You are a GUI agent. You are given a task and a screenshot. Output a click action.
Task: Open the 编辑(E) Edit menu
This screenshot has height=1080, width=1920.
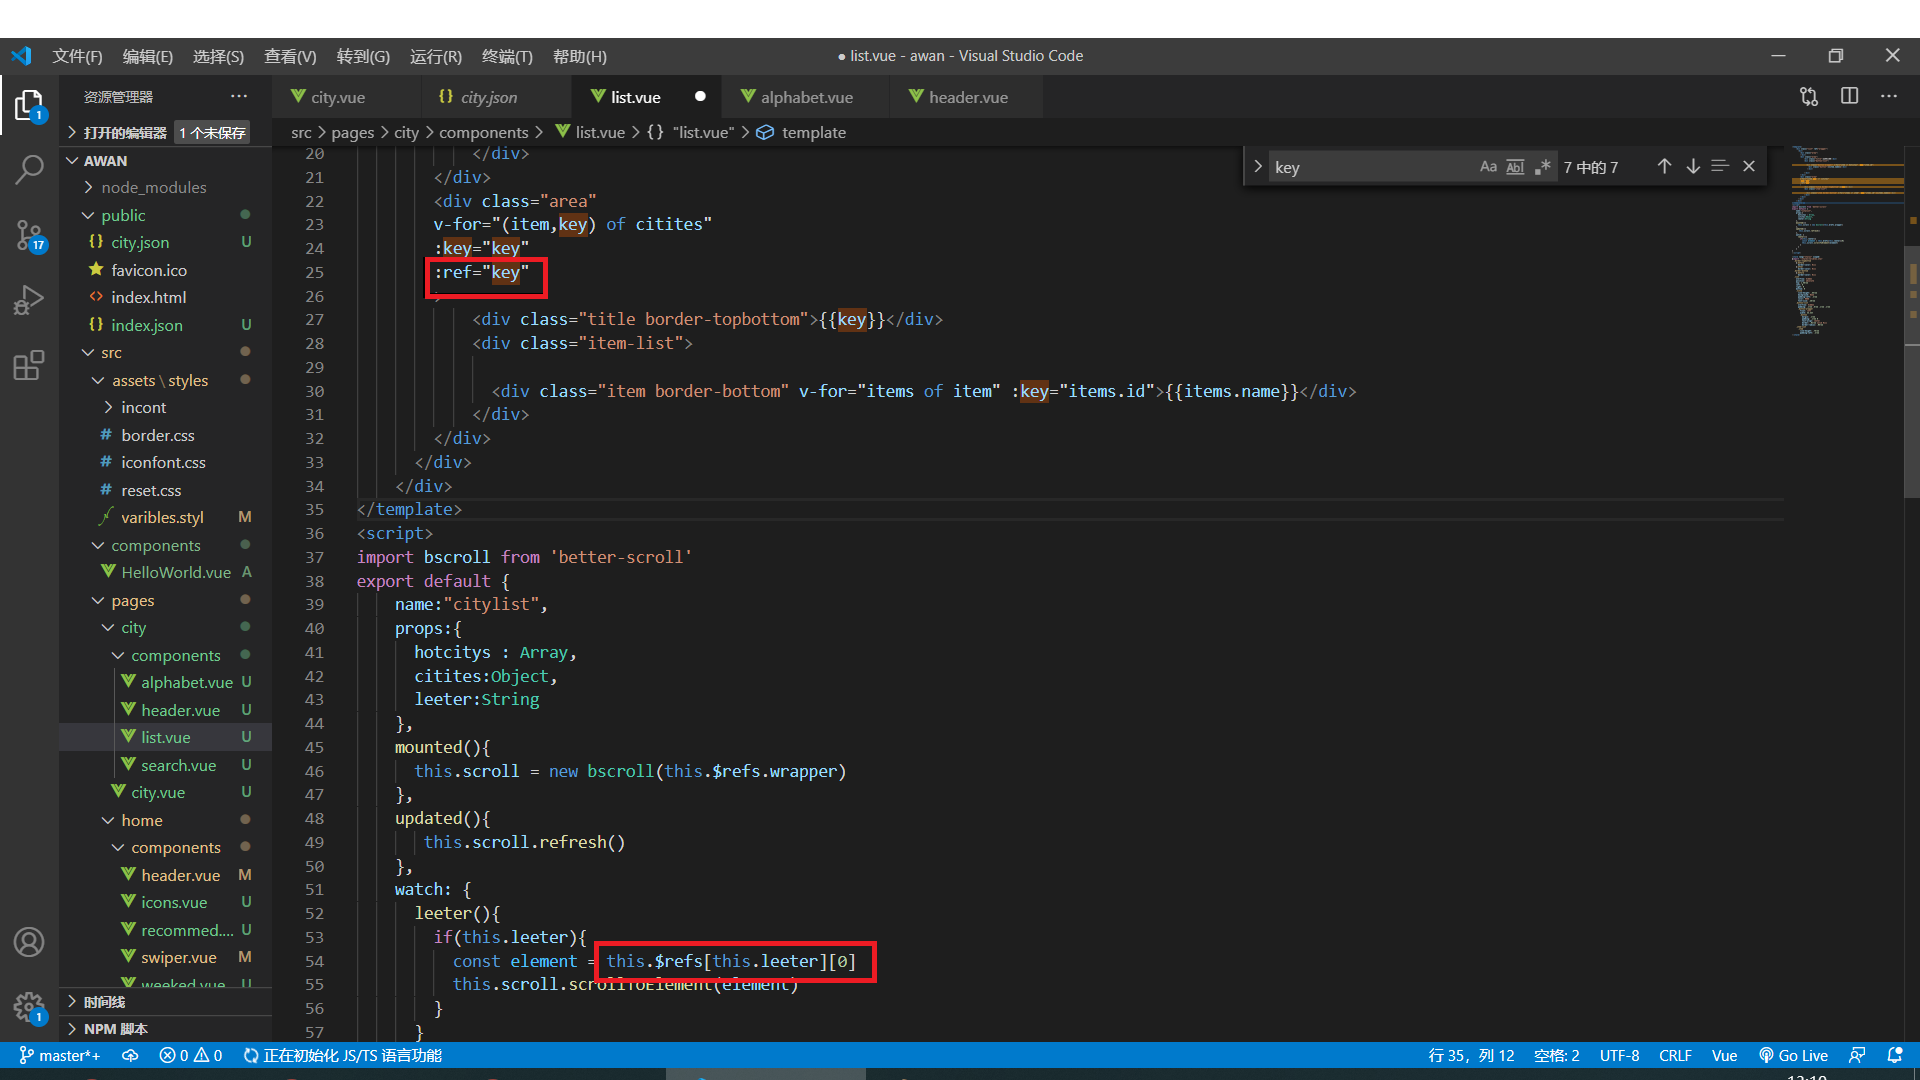(147, 56)
